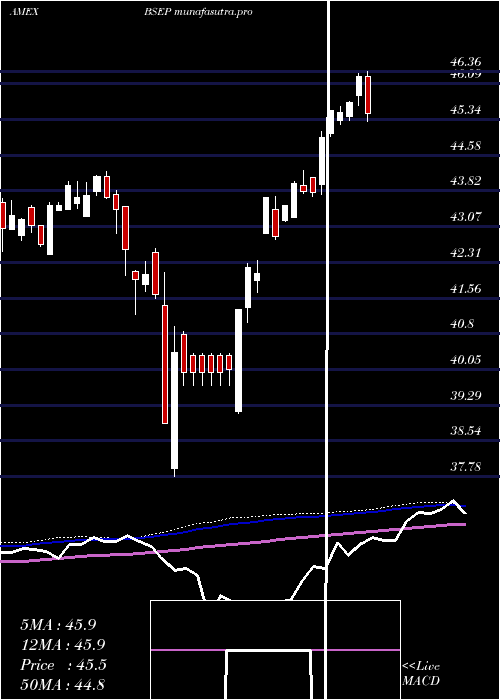
Task: Click the 46.36 price axis label
Action: click(x=465, y=62)
